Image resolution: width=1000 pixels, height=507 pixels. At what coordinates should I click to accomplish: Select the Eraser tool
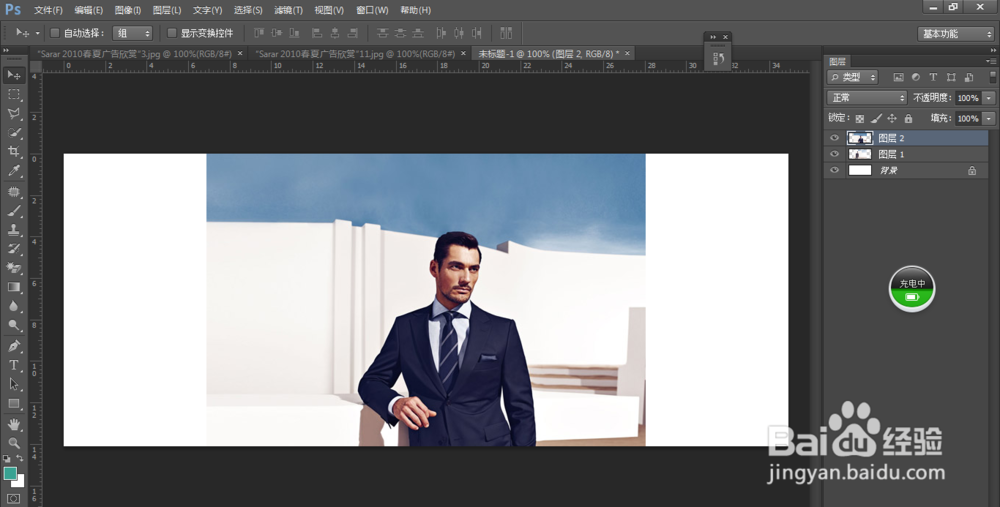[13, 268]
